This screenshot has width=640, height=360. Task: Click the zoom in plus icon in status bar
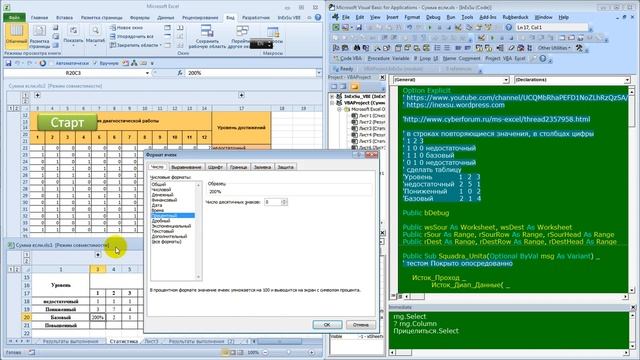tap(311, 352)
